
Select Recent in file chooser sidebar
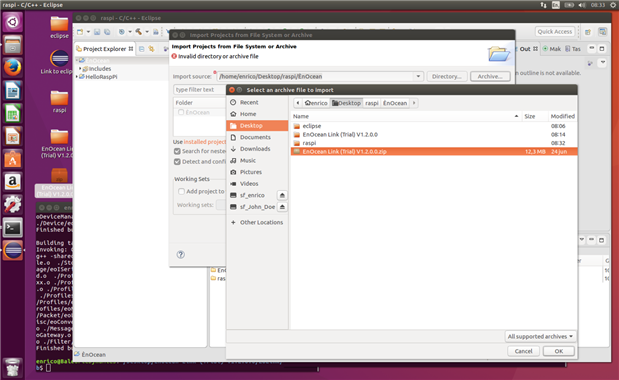coord(257,102)
